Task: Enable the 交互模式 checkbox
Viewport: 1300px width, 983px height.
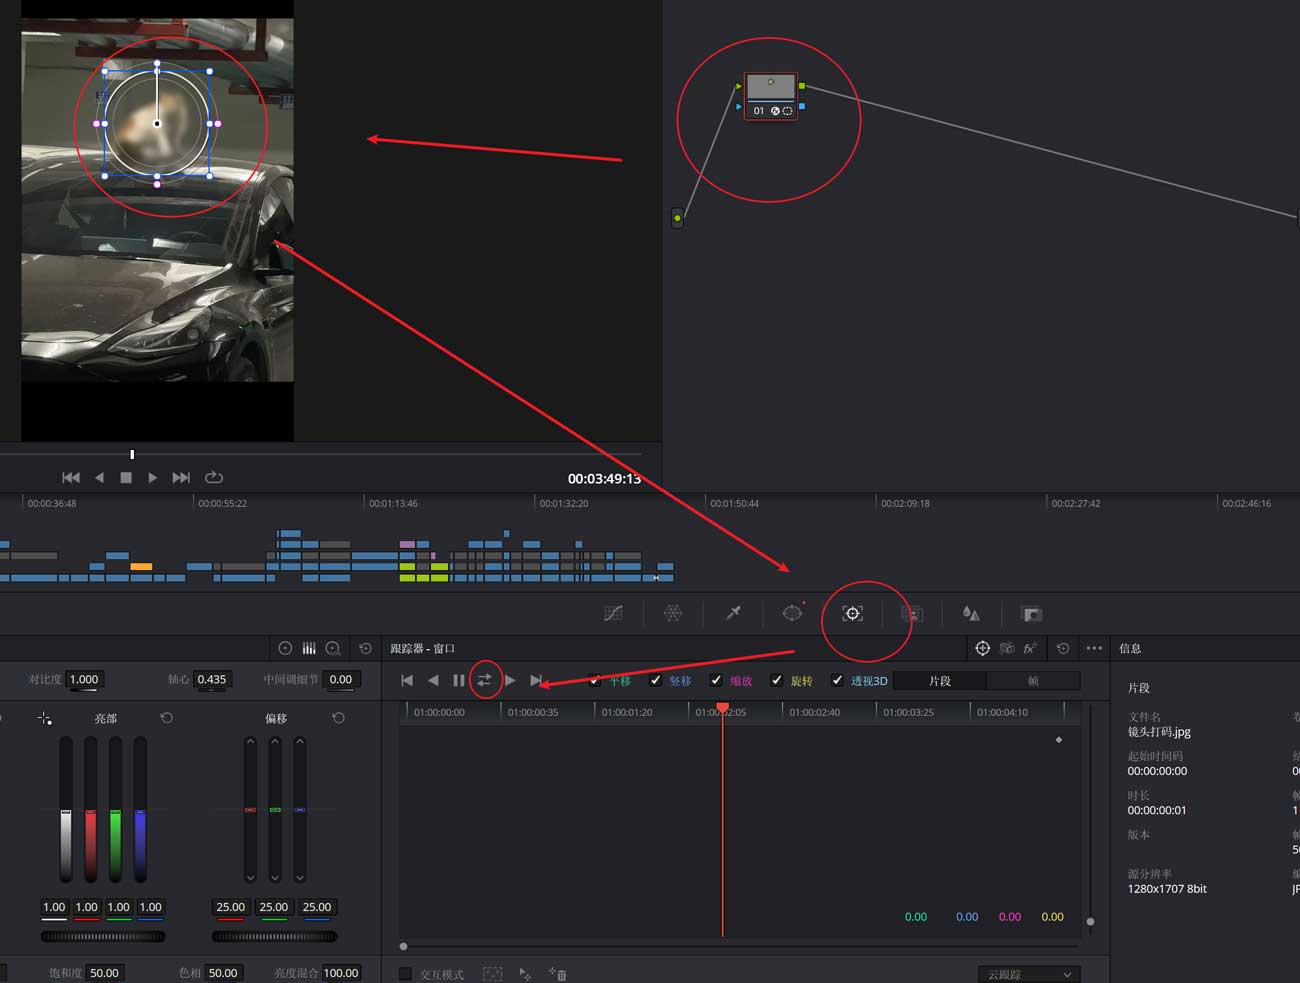Action: tap(406, 974)
